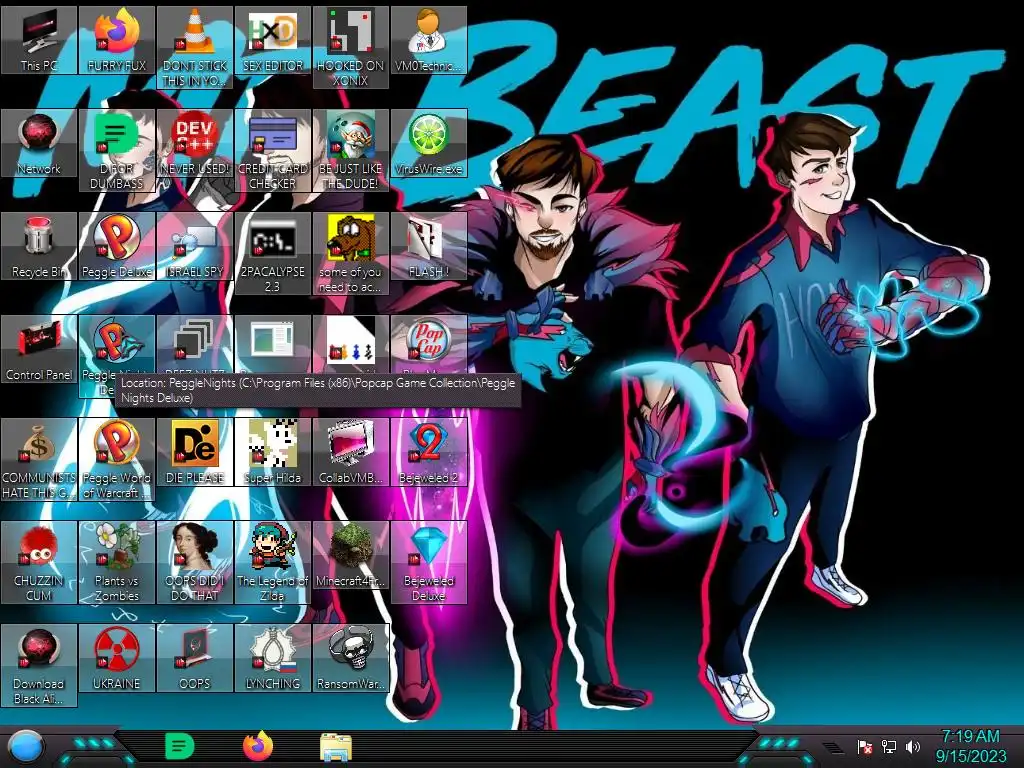Click the Start orb on the taskbar
This screenshot has height=768, width=1024.
(25, 748)
